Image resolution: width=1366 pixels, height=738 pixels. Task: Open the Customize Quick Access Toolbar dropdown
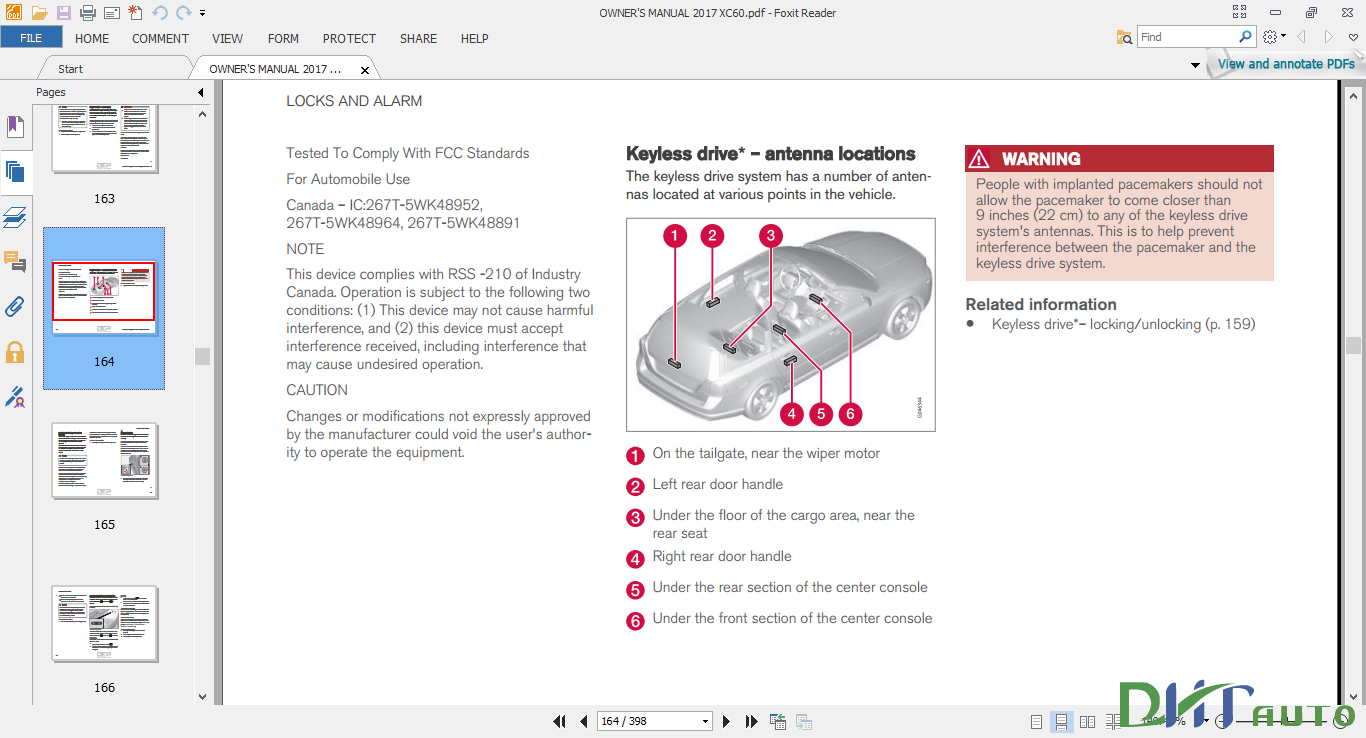[x=203, y=14]
